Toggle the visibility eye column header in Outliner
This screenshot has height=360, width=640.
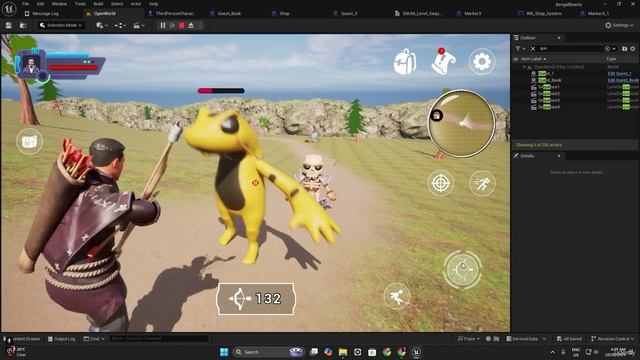tap(516, 59)
